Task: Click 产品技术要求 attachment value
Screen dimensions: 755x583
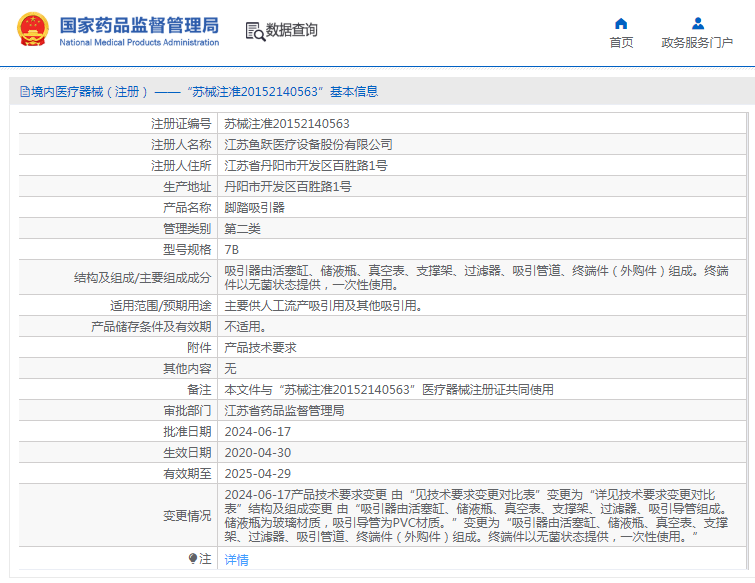Action: 260,348
